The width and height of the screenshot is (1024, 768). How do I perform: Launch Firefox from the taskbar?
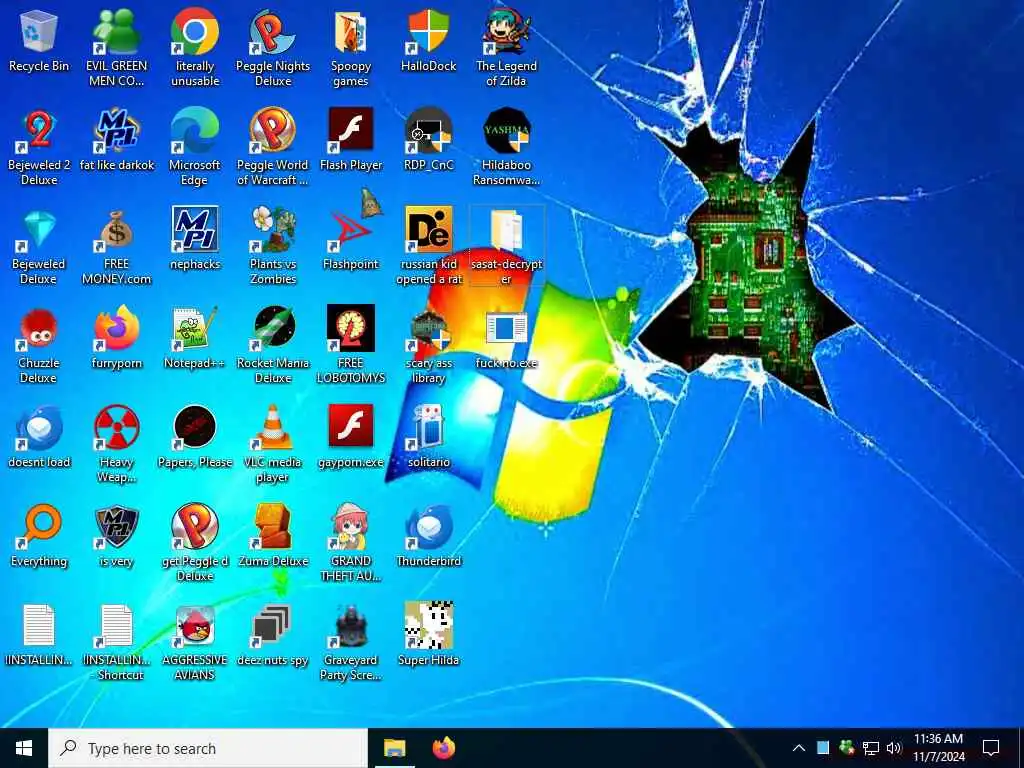(444, 748)
